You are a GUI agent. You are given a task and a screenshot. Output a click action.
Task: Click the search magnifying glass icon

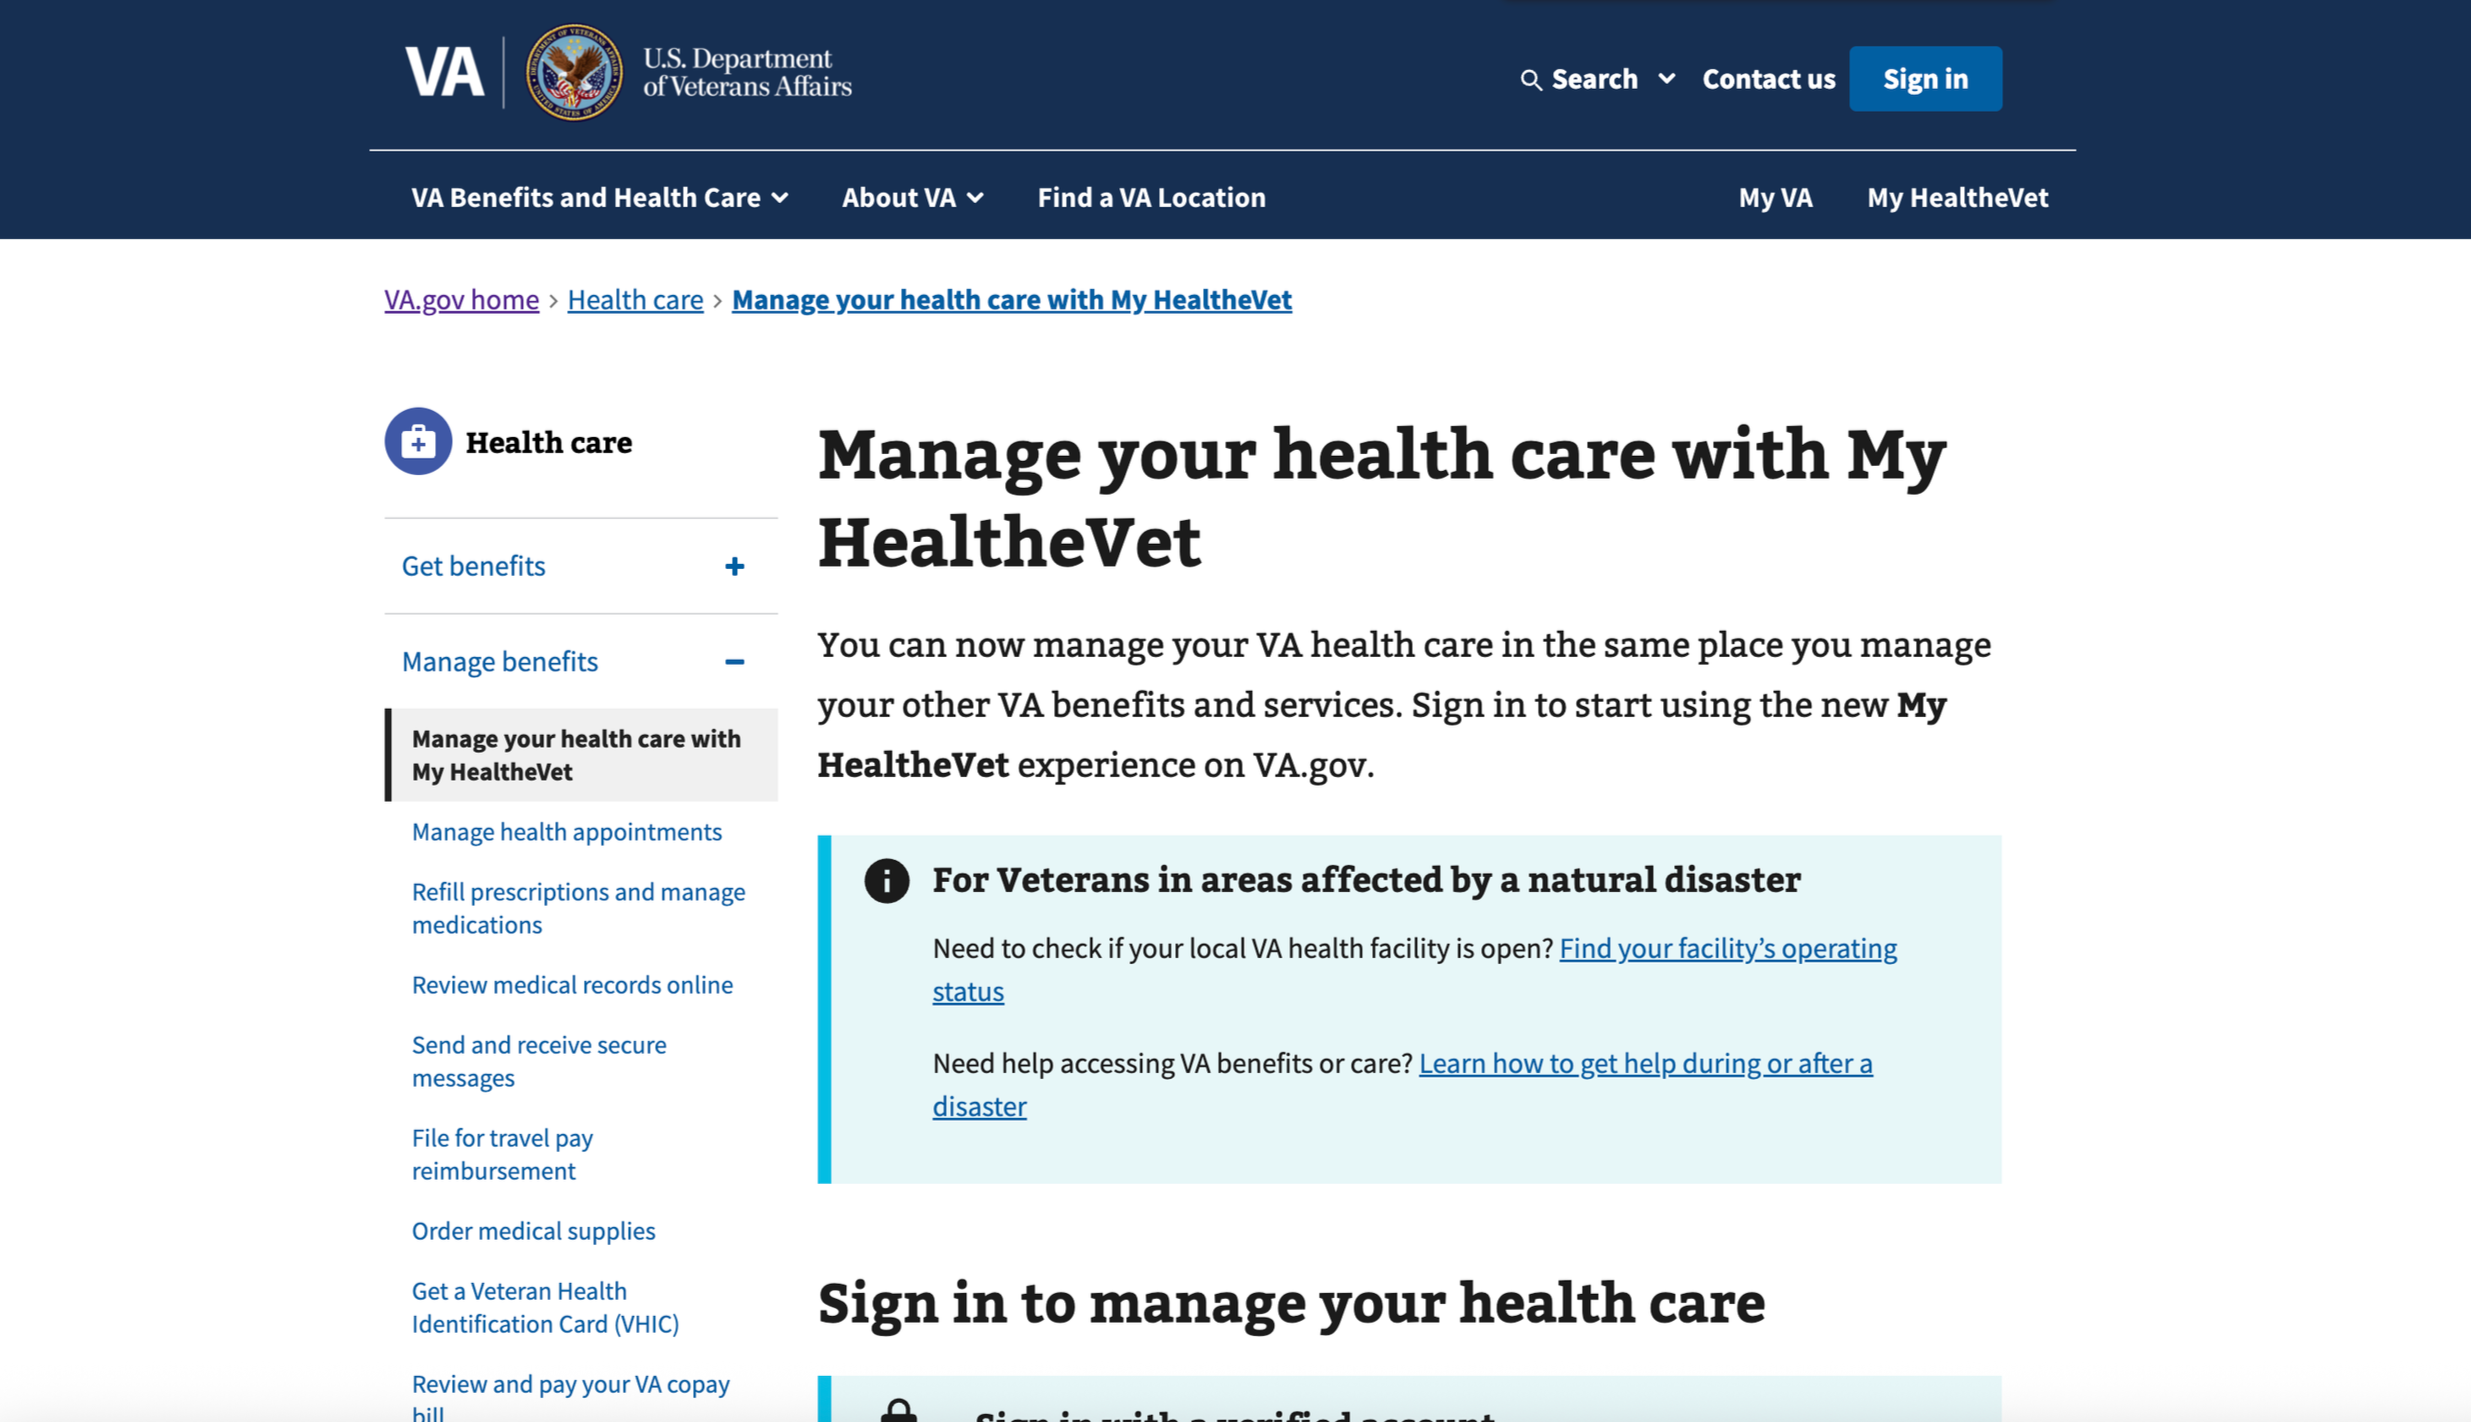[x=1530, y=80]
